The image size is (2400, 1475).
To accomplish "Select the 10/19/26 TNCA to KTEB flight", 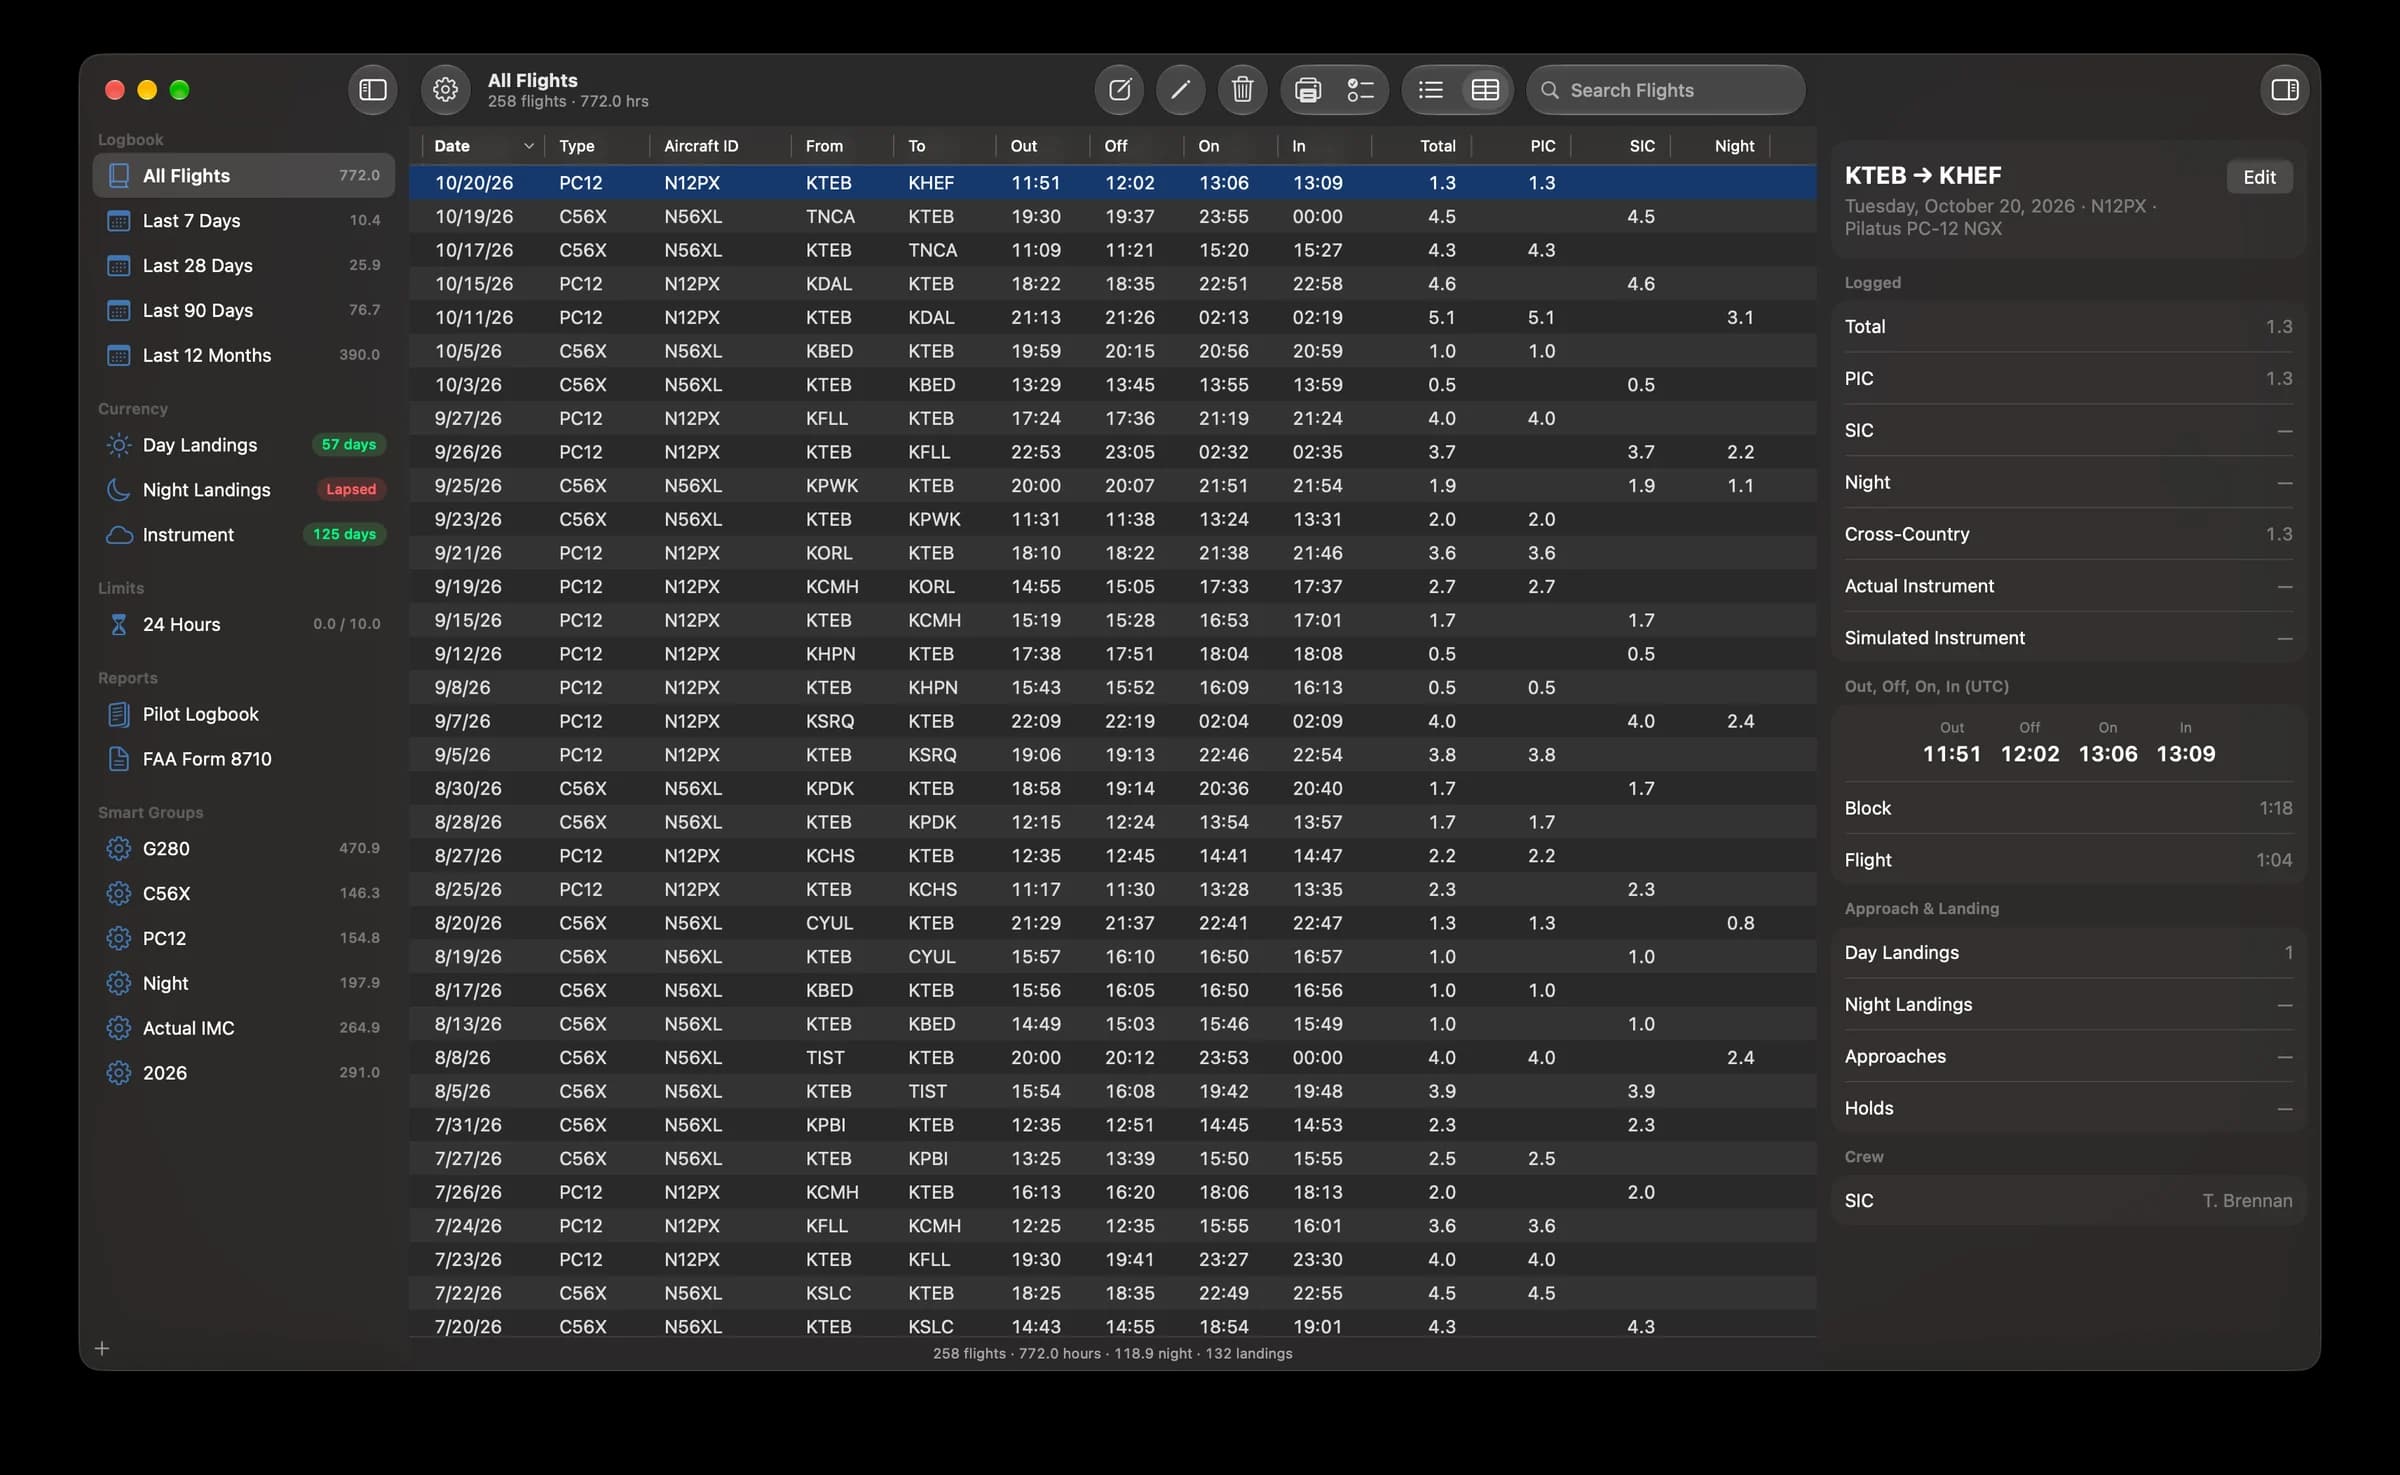I will [1113, 217].
